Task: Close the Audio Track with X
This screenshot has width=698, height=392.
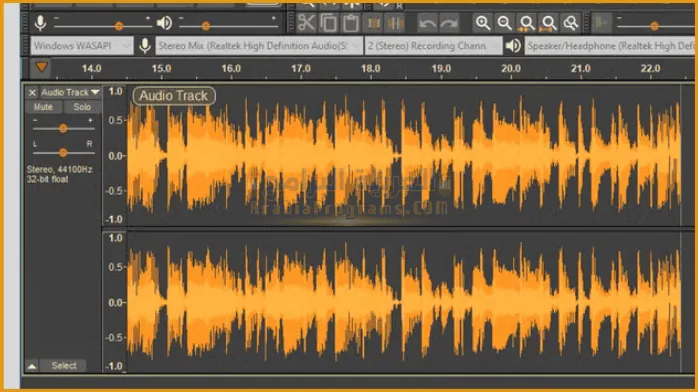Action: (32, 93)
